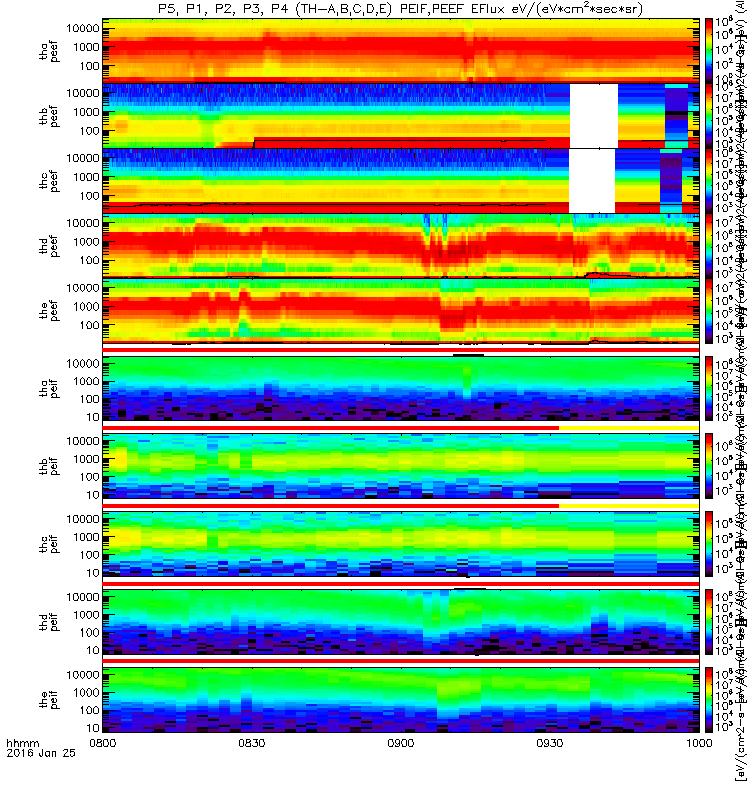Click the 10000 energy tick in tha peef panel
This screenshot has height=800, width=750.
[x=83, y=29]
